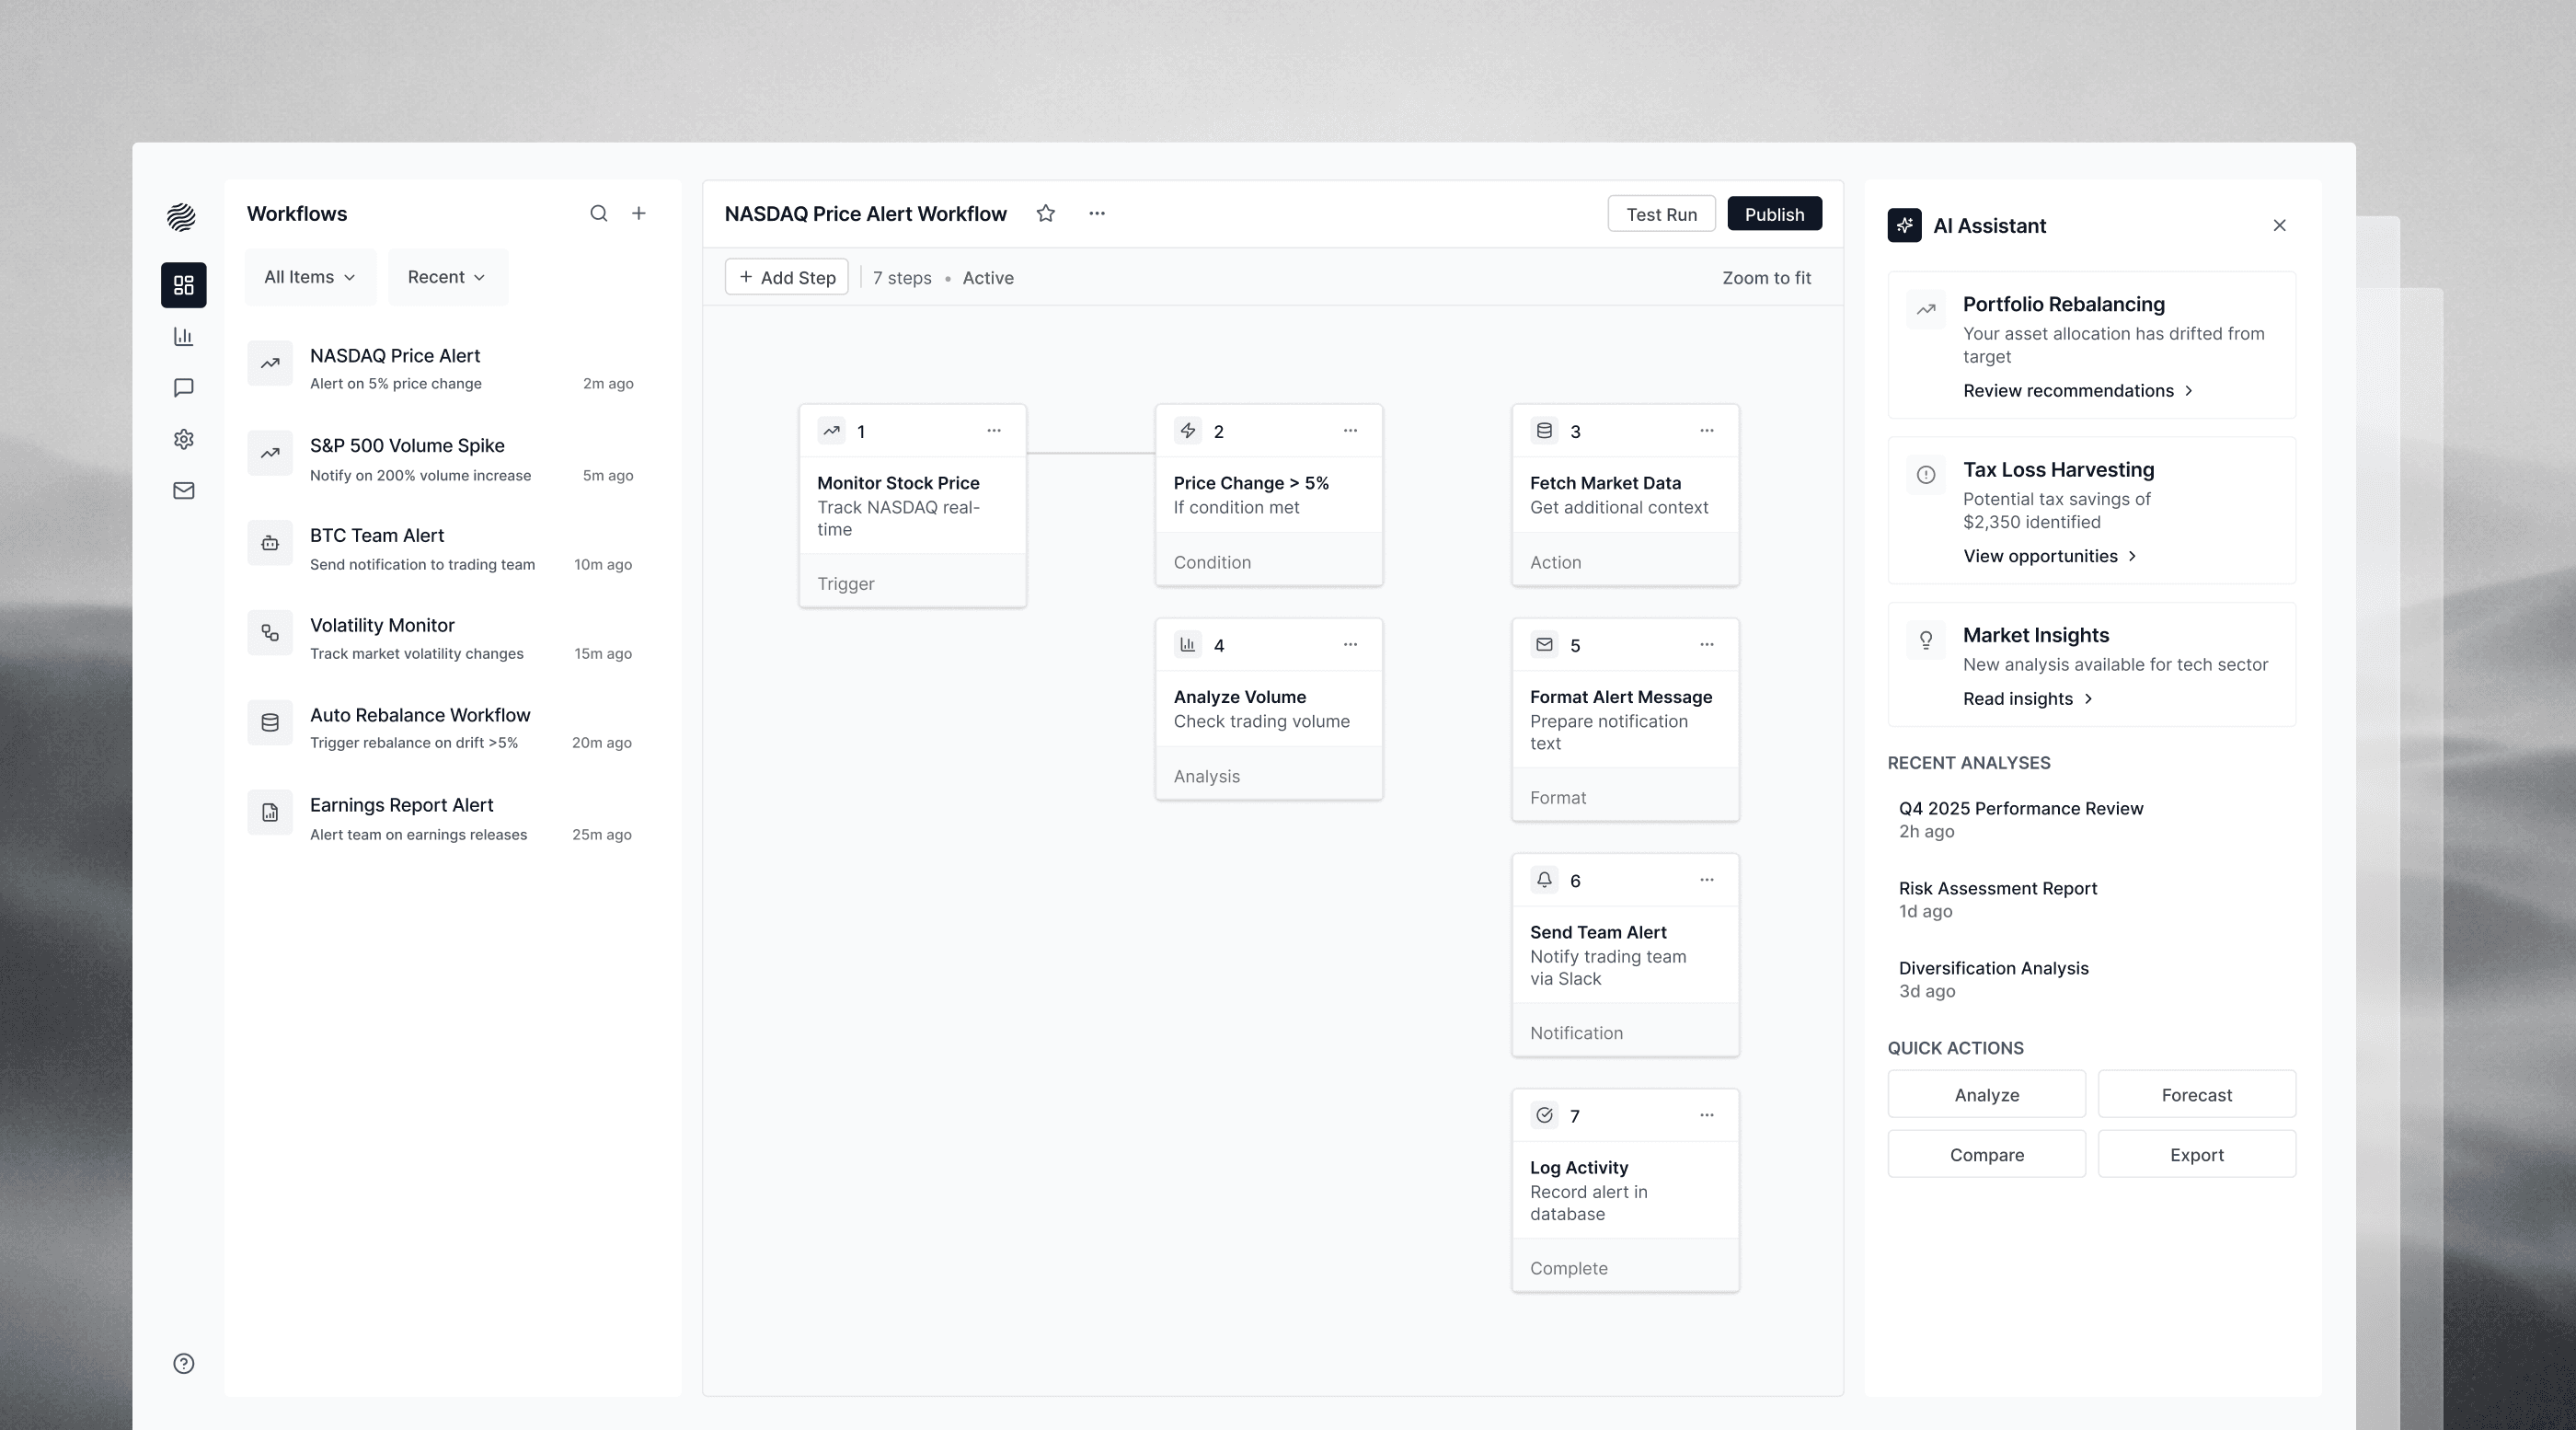
Task: Favorite the workflow with star icon
Action: pyautogui.click(x=1045, y=213)
